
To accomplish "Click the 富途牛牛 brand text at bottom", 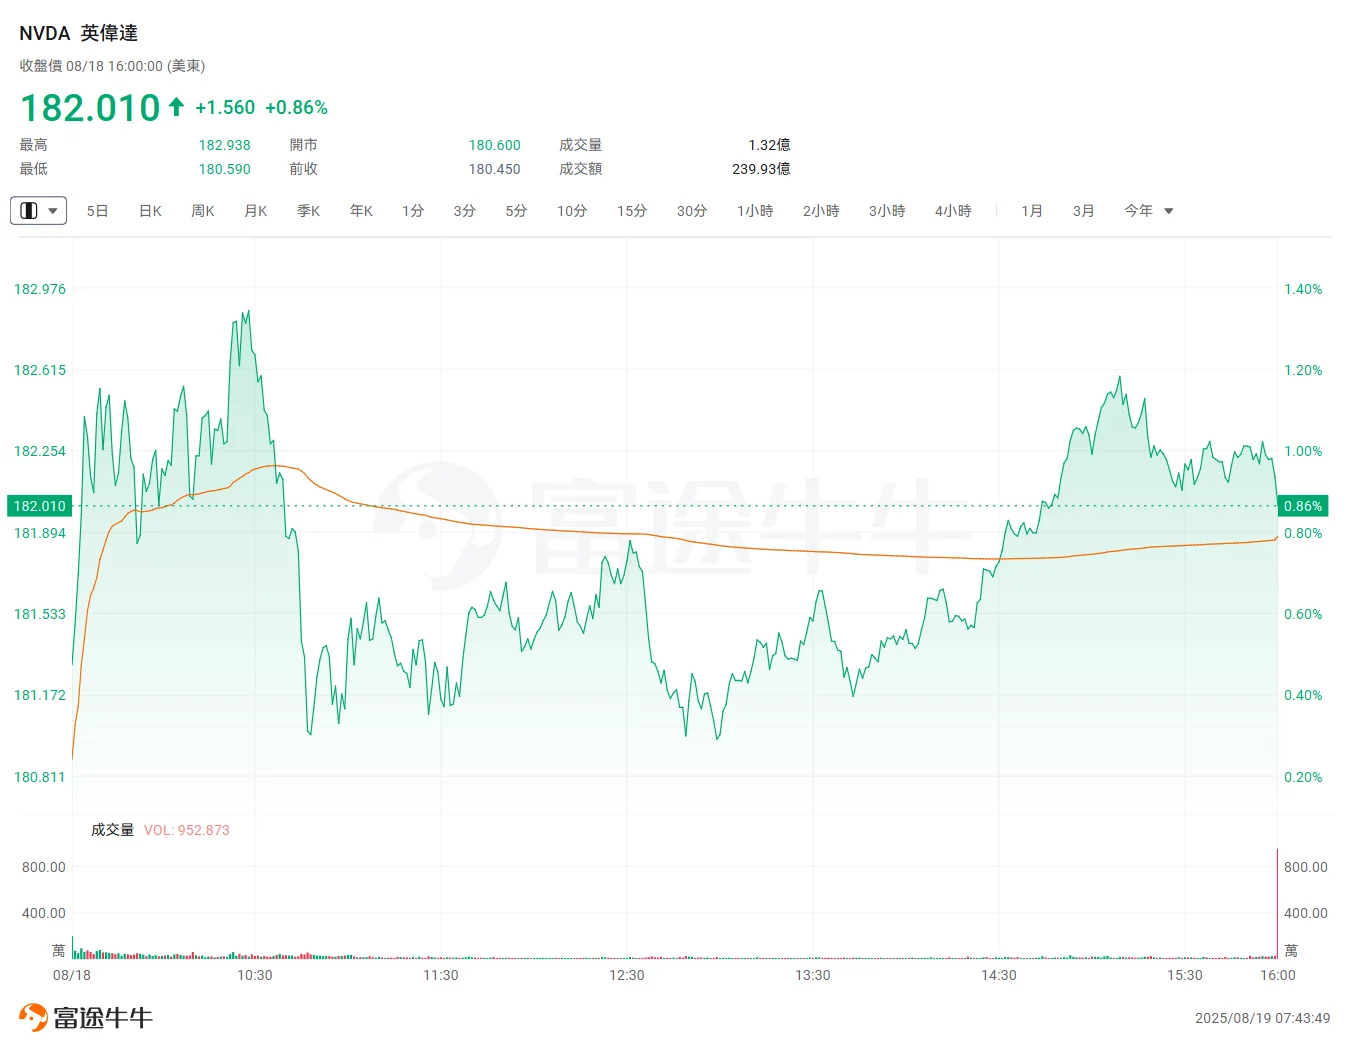I will click(103, 1018).
